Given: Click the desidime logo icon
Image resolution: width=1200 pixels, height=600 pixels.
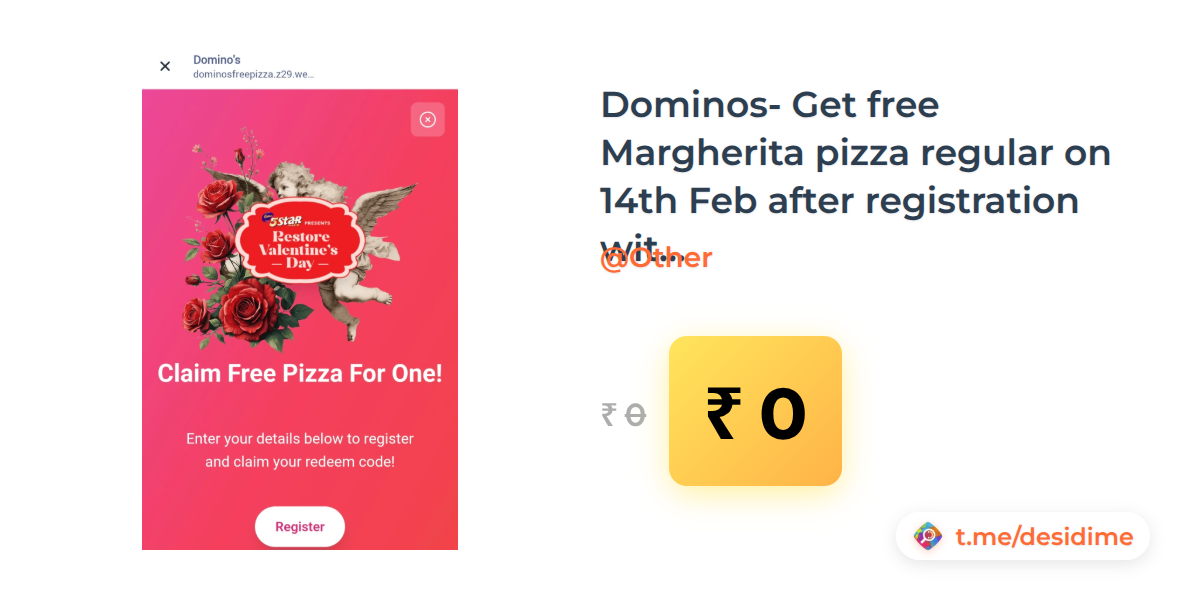Looking at the screenshot, I should [929, 537].
